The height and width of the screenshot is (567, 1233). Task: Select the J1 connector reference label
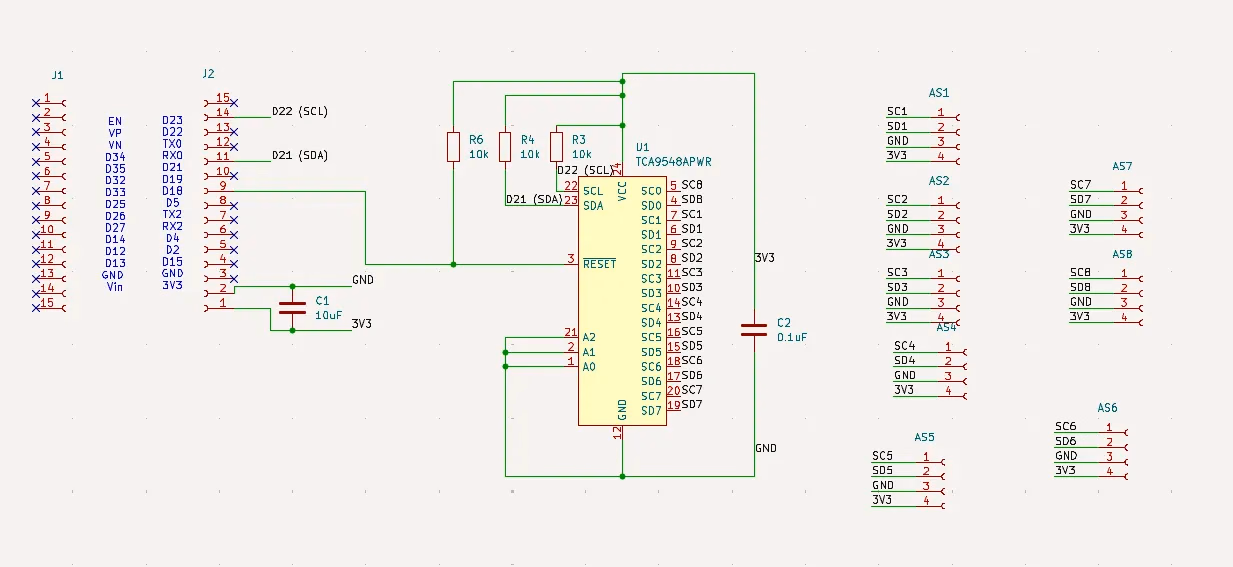(57, 75)
